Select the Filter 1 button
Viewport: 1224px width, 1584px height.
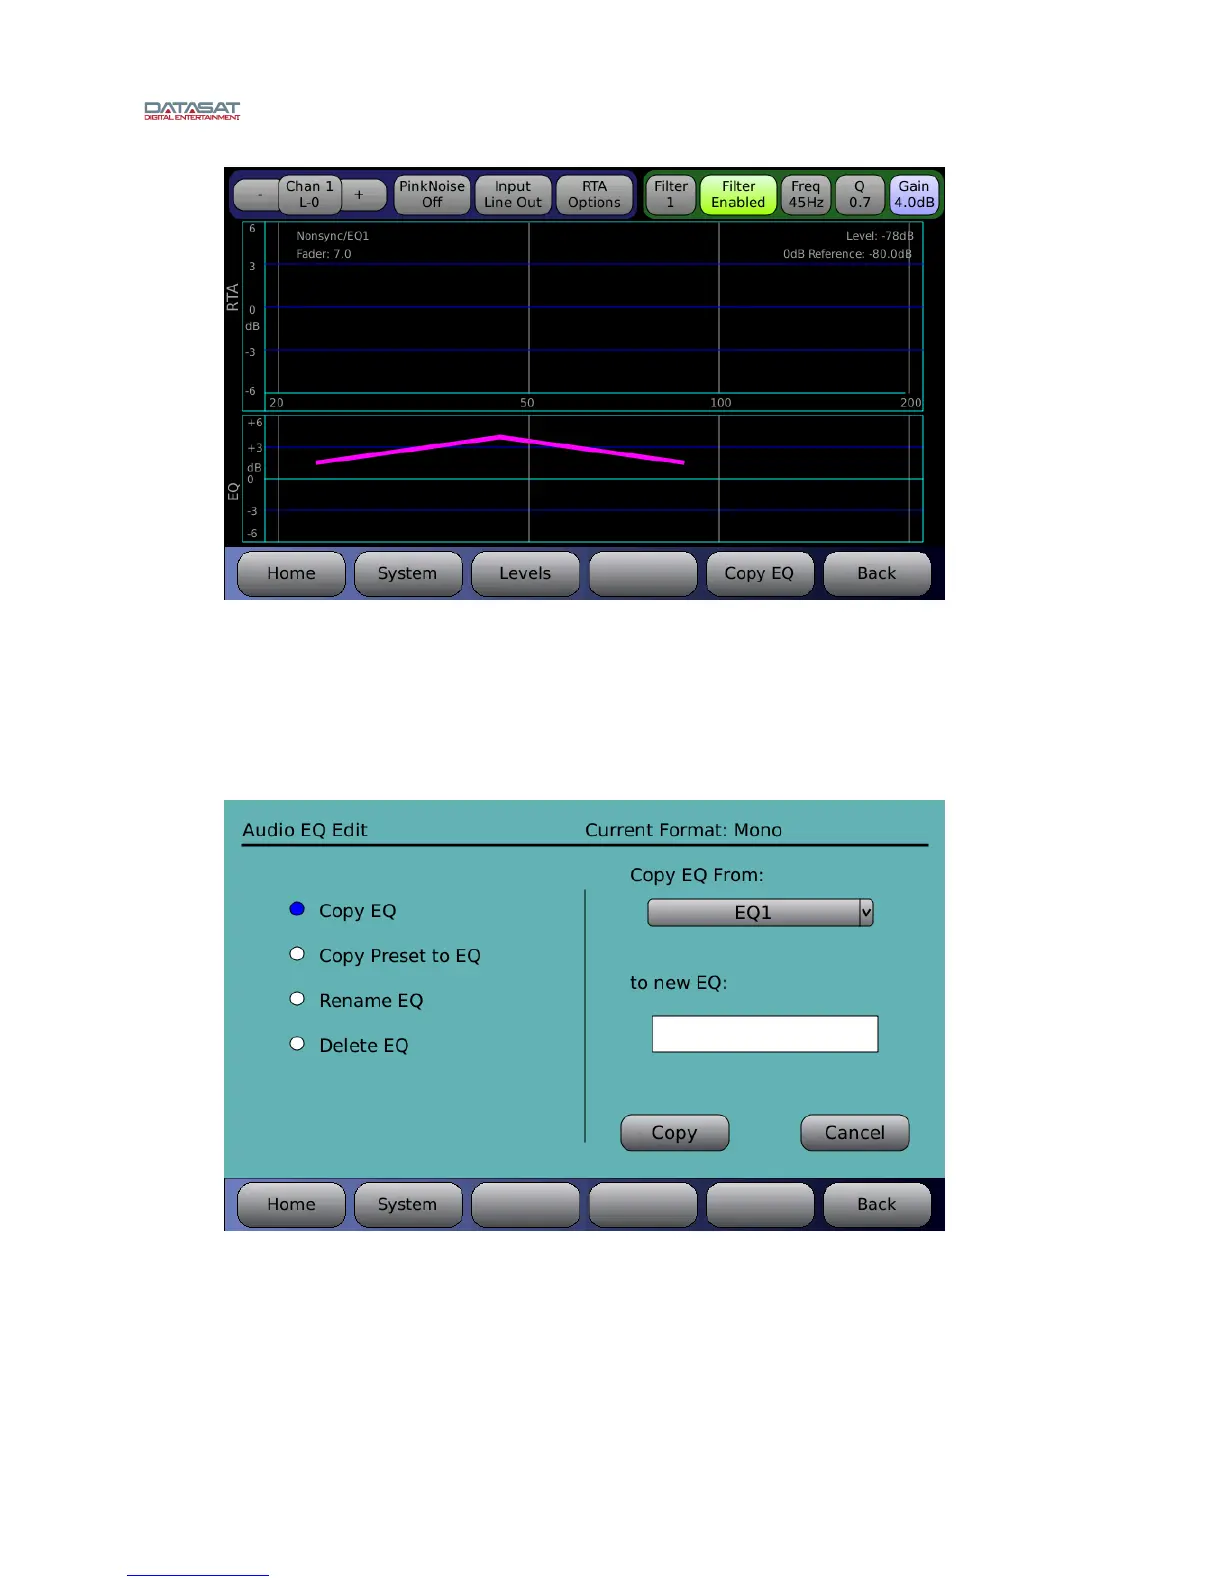(671, 194)
